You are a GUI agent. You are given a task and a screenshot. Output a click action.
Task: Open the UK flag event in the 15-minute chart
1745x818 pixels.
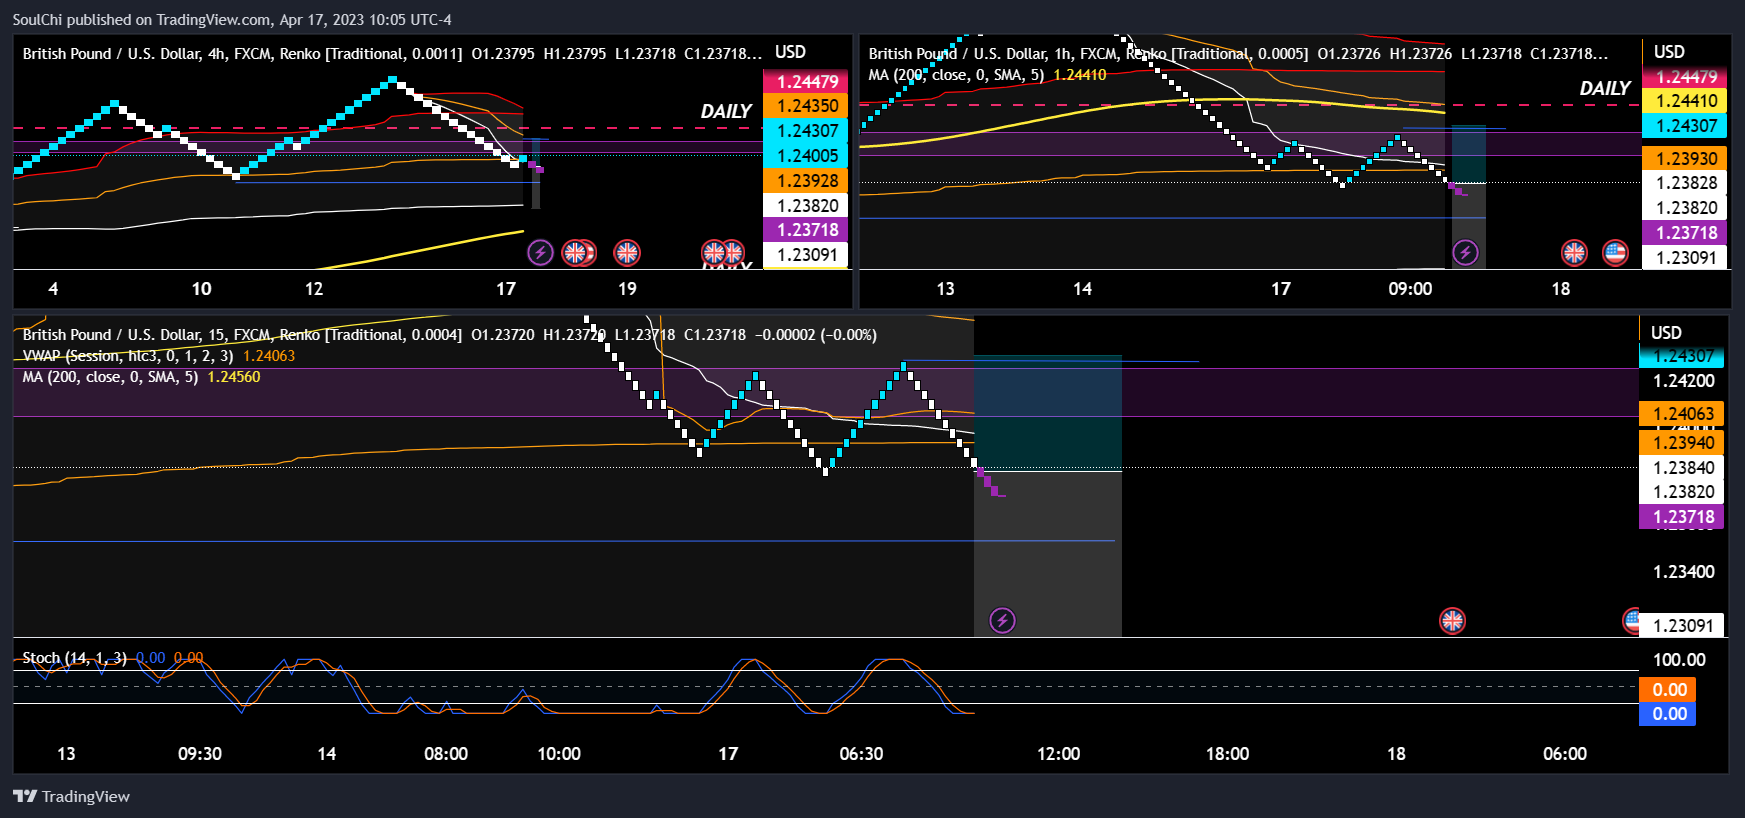click(1452, 620)
